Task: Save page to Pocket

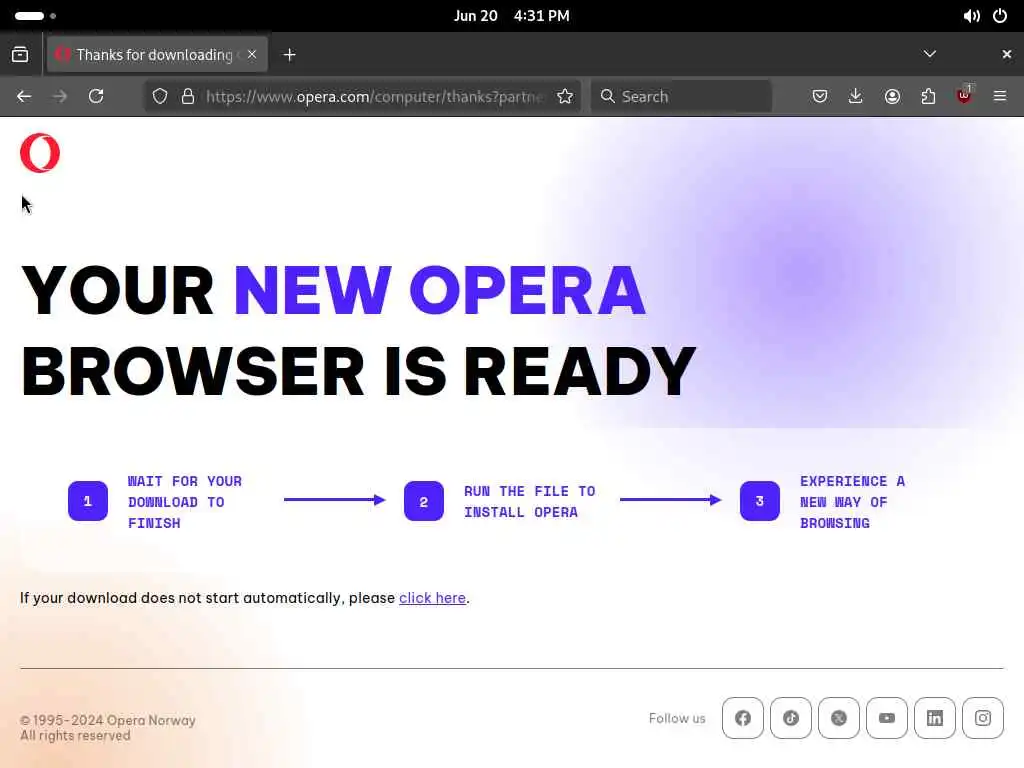Action: [820, 97]
